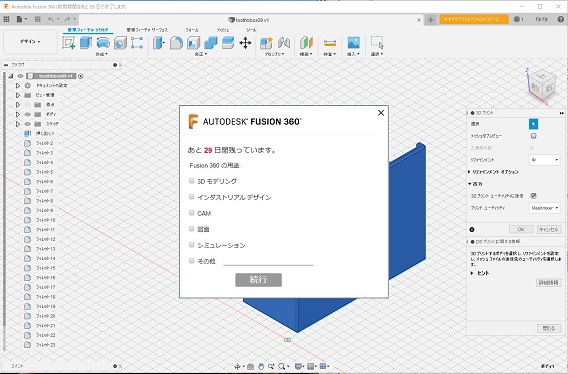Select the Revolve tool icon
Image resolution: width=568 pixels, height=374 pixels.
point(103,43)
